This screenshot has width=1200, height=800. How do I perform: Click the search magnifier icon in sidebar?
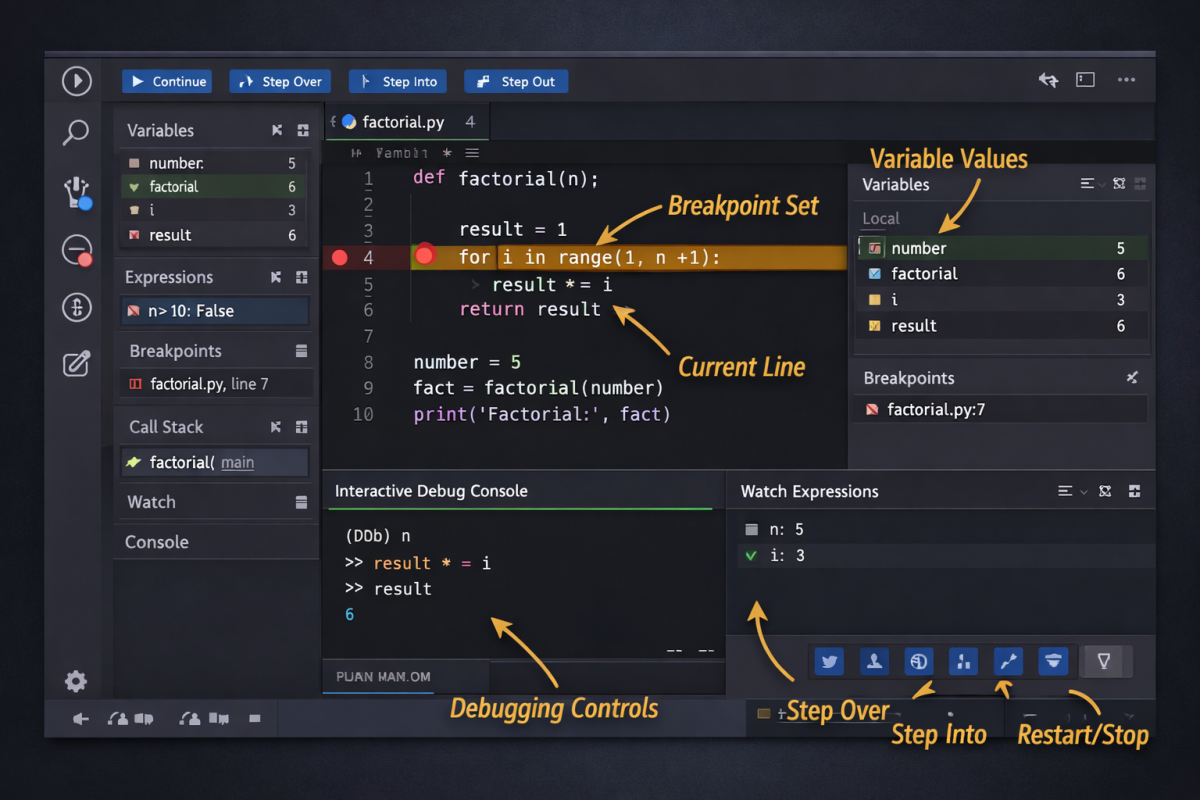pos(76,133)
